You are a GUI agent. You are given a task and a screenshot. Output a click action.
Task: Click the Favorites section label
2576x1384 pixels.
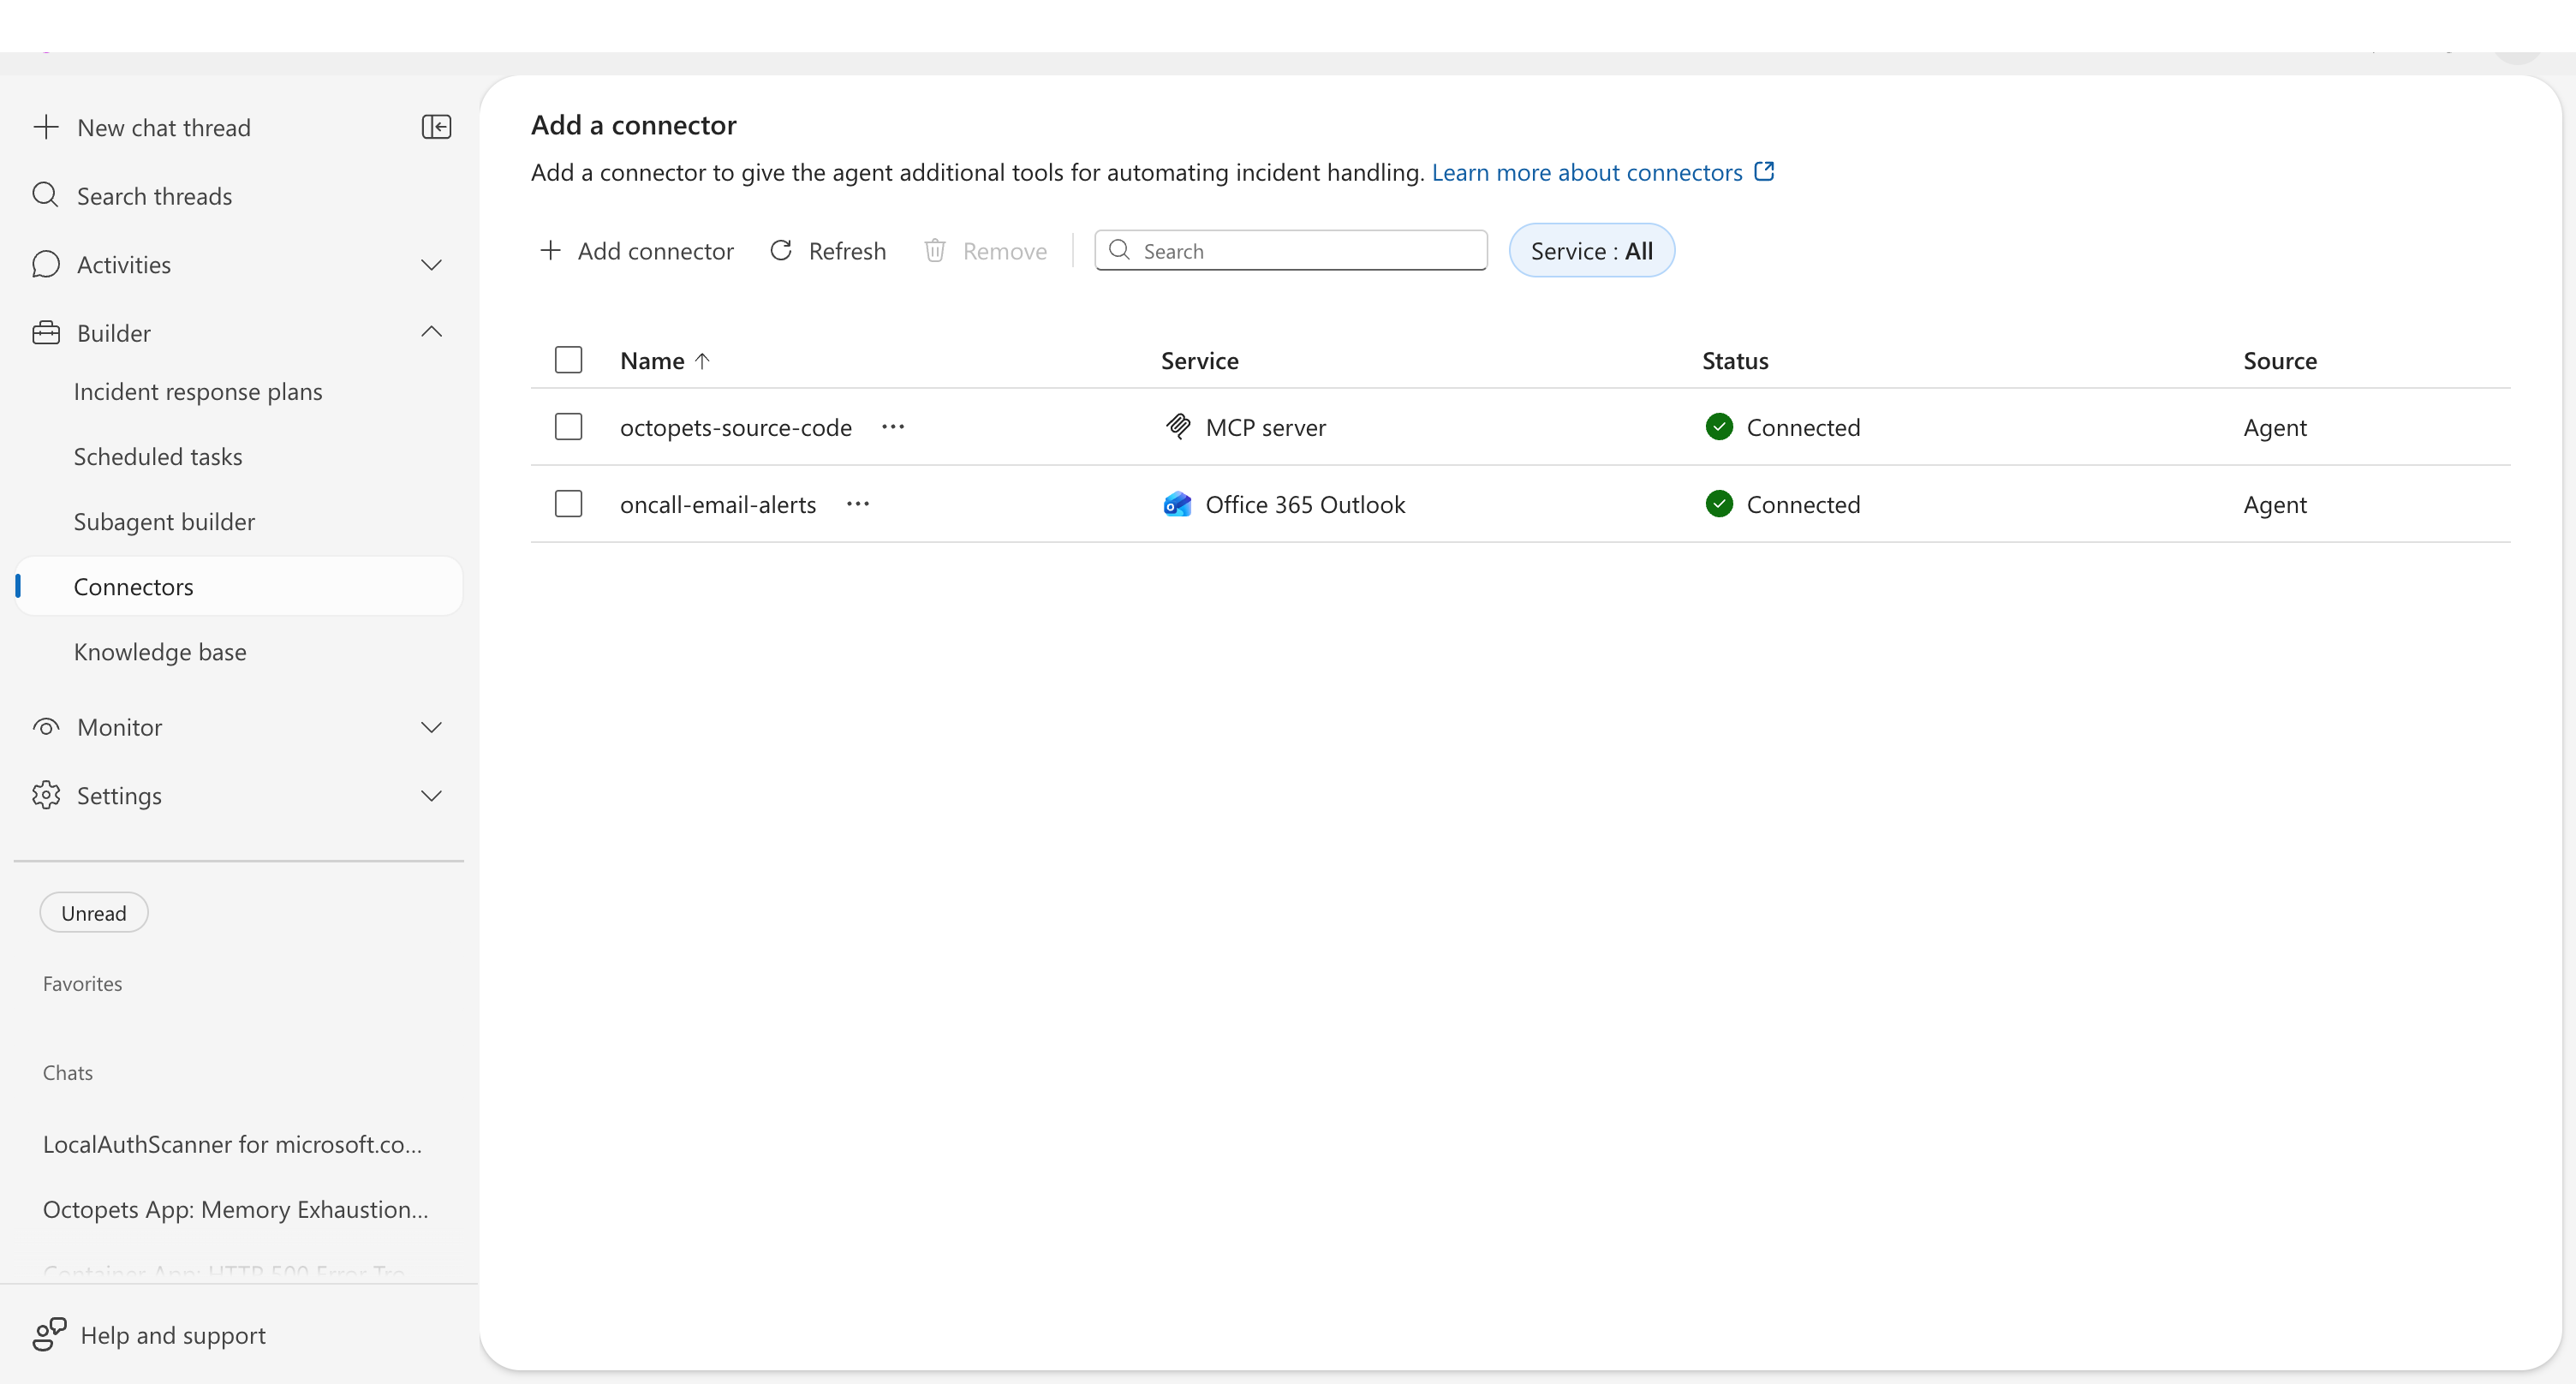(x=82, y=983)
